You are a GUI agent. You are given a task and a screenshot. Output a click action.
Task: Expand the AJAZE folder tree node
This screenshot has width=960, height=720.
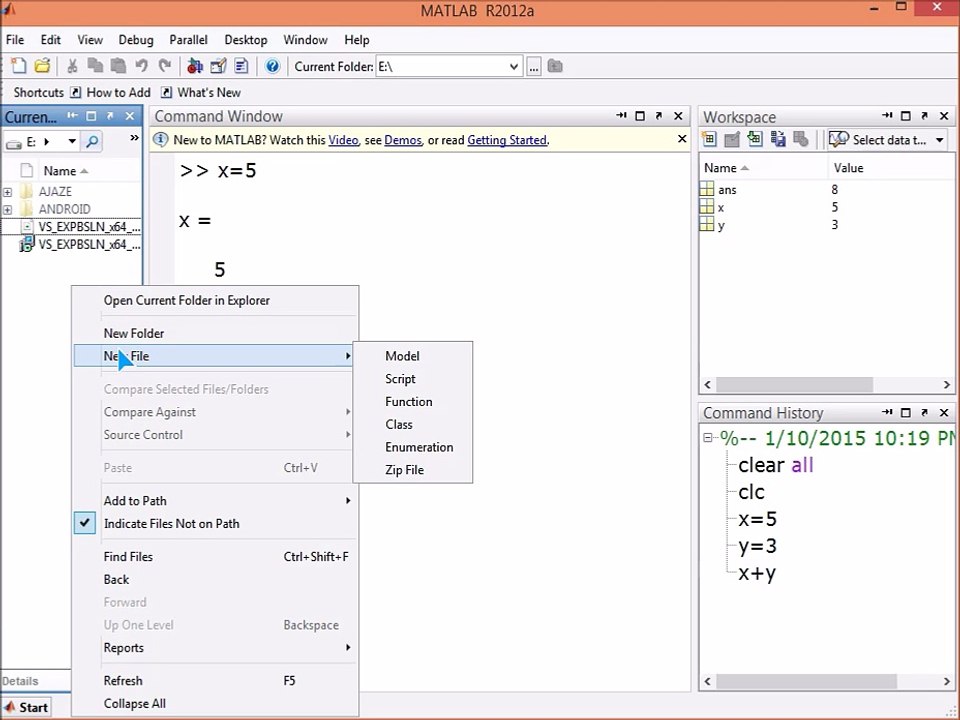(7, 192)
